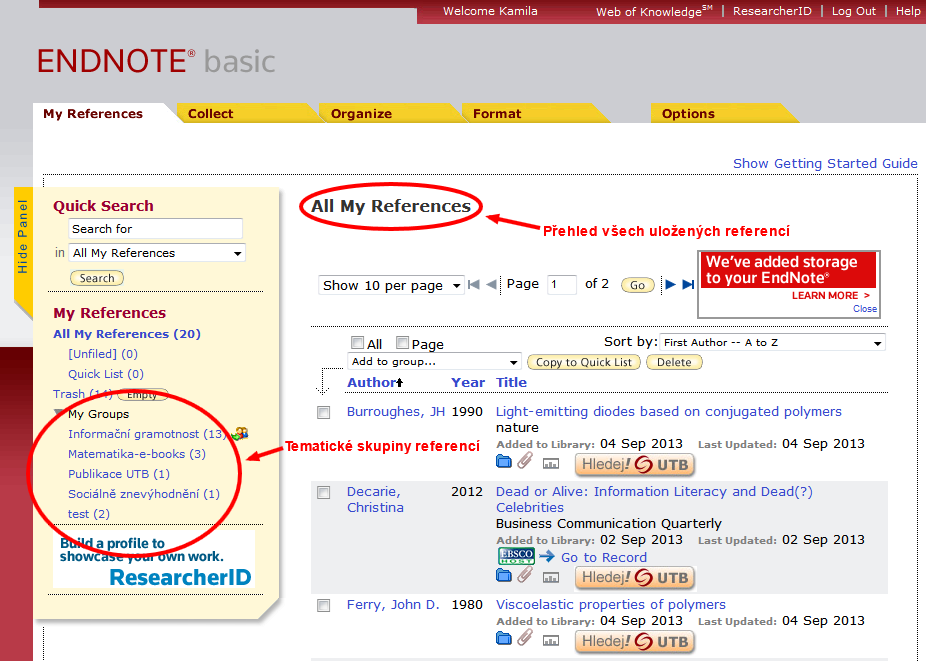Go to previous page arrow

pos(491,285)
